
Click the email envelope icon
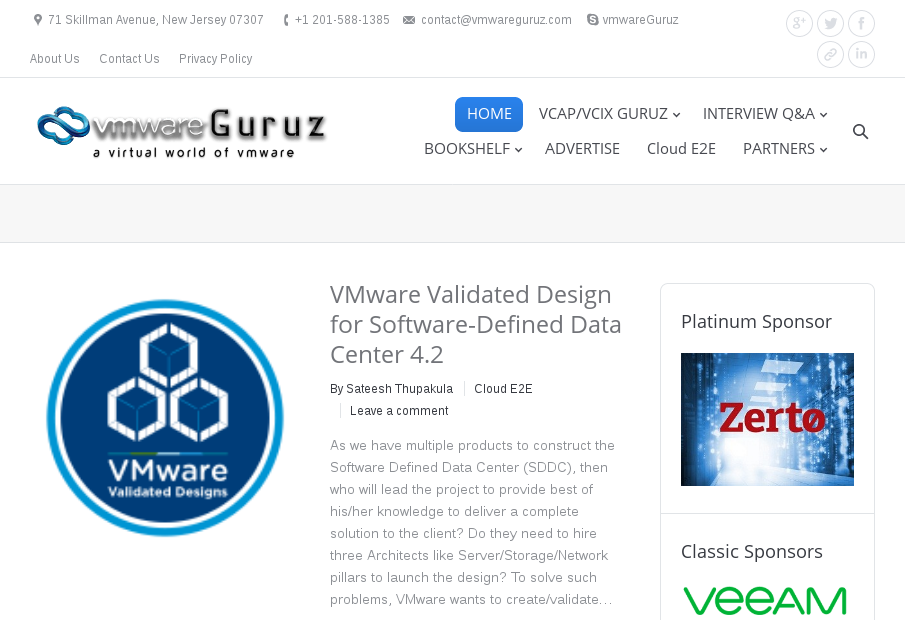tap(409, 20)
